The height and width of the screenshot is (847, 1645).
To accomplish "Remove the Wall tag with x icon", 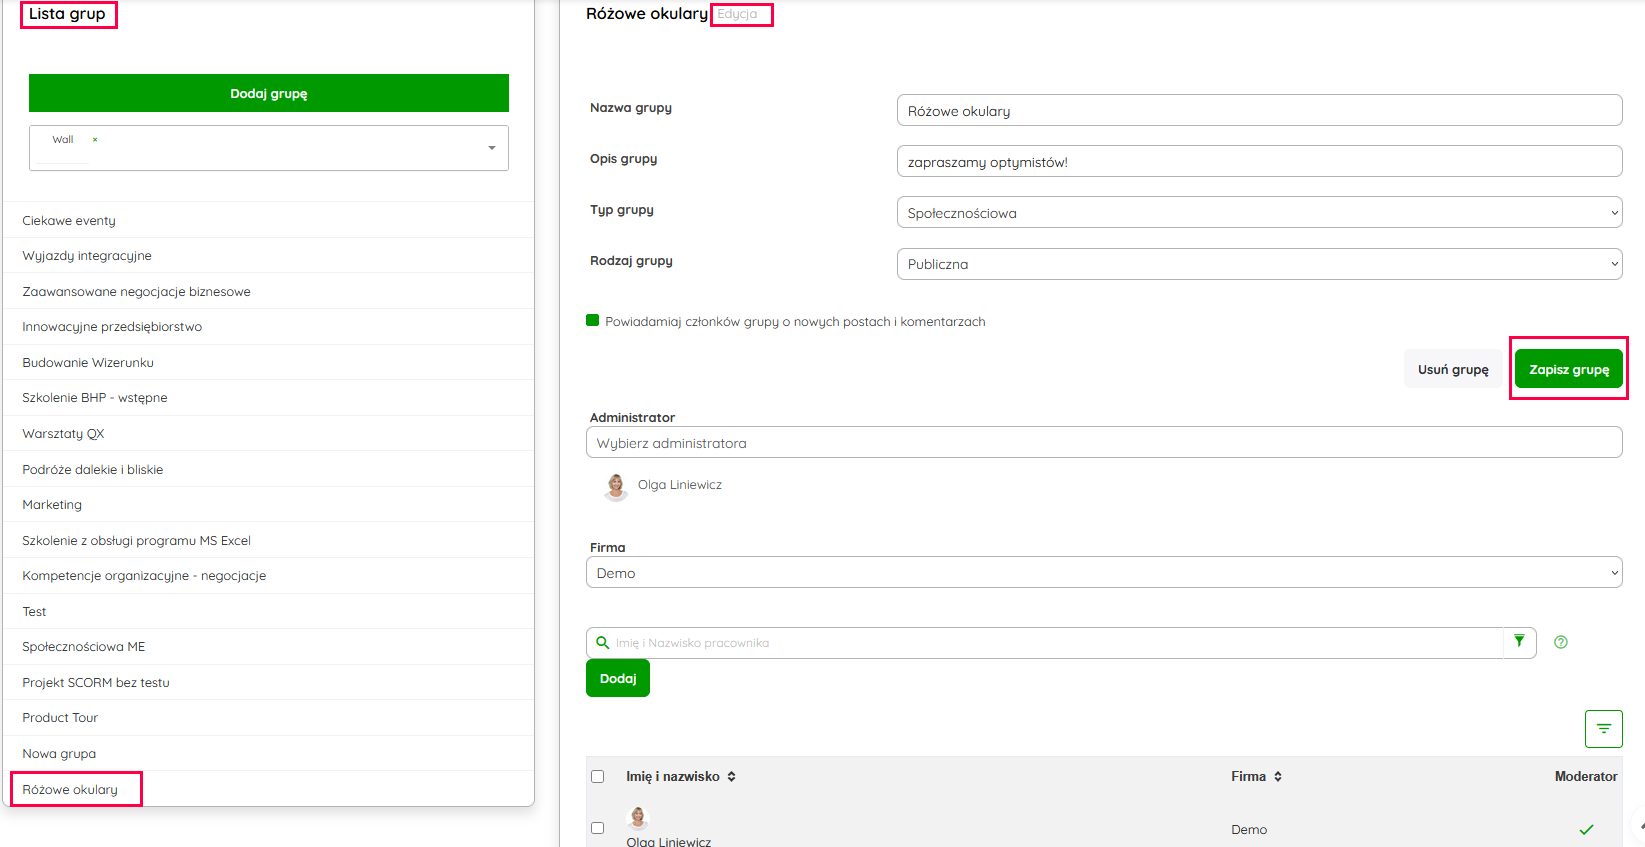I will 95,140.
